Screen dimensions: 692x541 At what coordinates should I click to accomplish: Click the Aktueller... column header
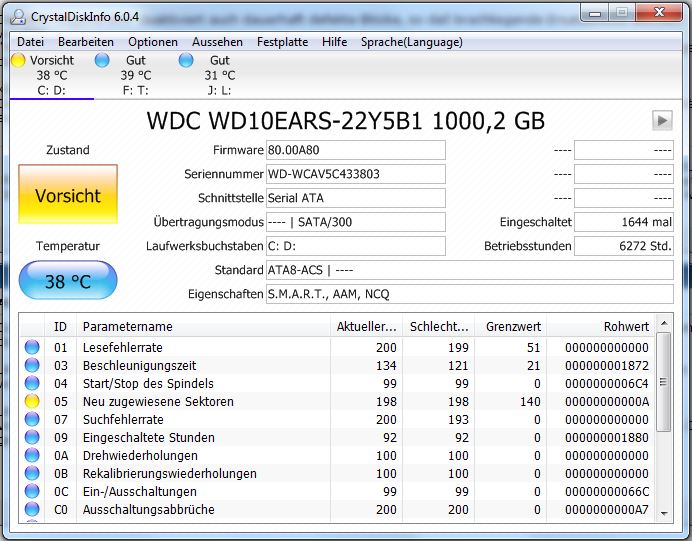point(366,327)
